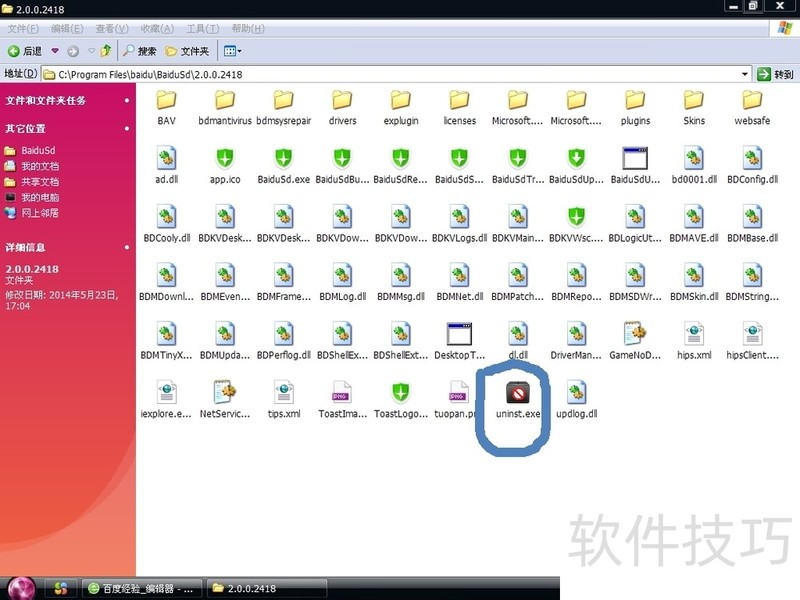Select the BDKVLogs.dll file

pyautogui.click(x=460, y=224)
